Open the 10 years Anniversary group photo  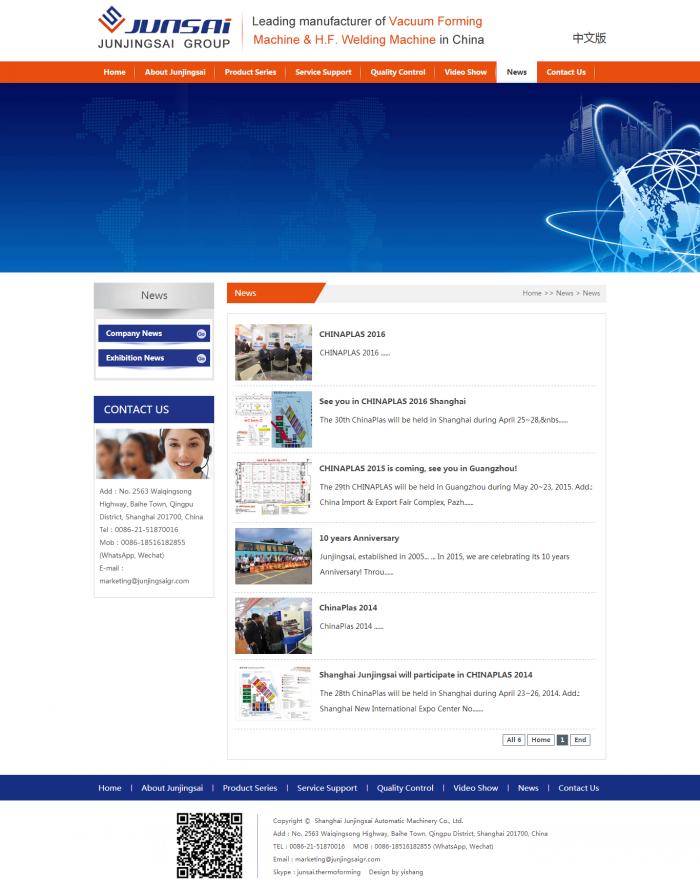(273, 556)
